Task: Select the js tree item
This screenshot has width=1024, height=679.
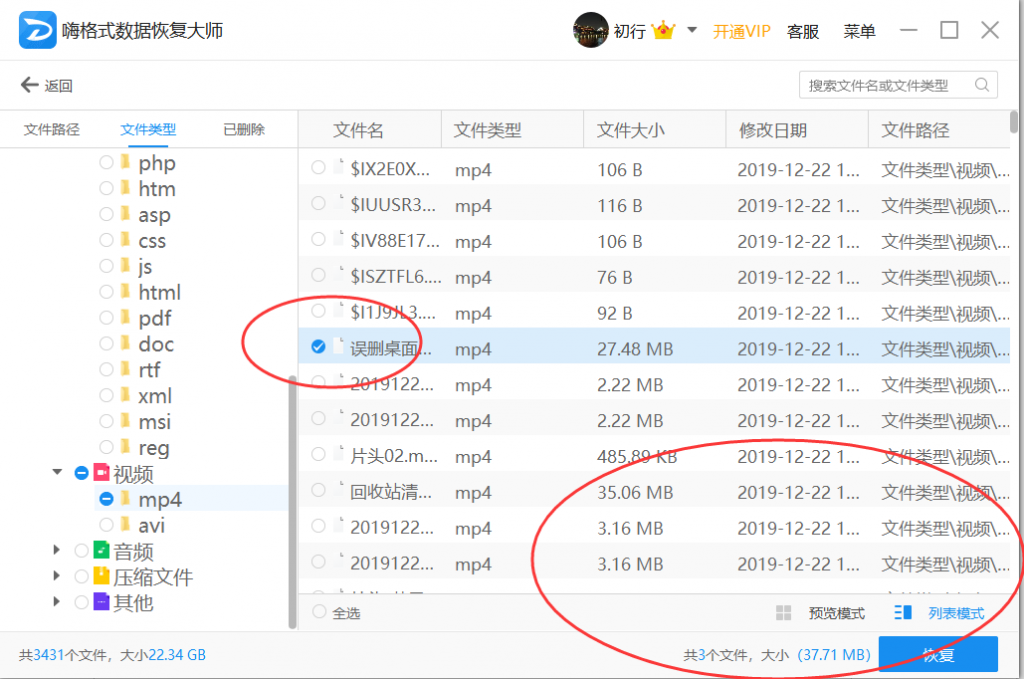Action: (x=145, y=266)
